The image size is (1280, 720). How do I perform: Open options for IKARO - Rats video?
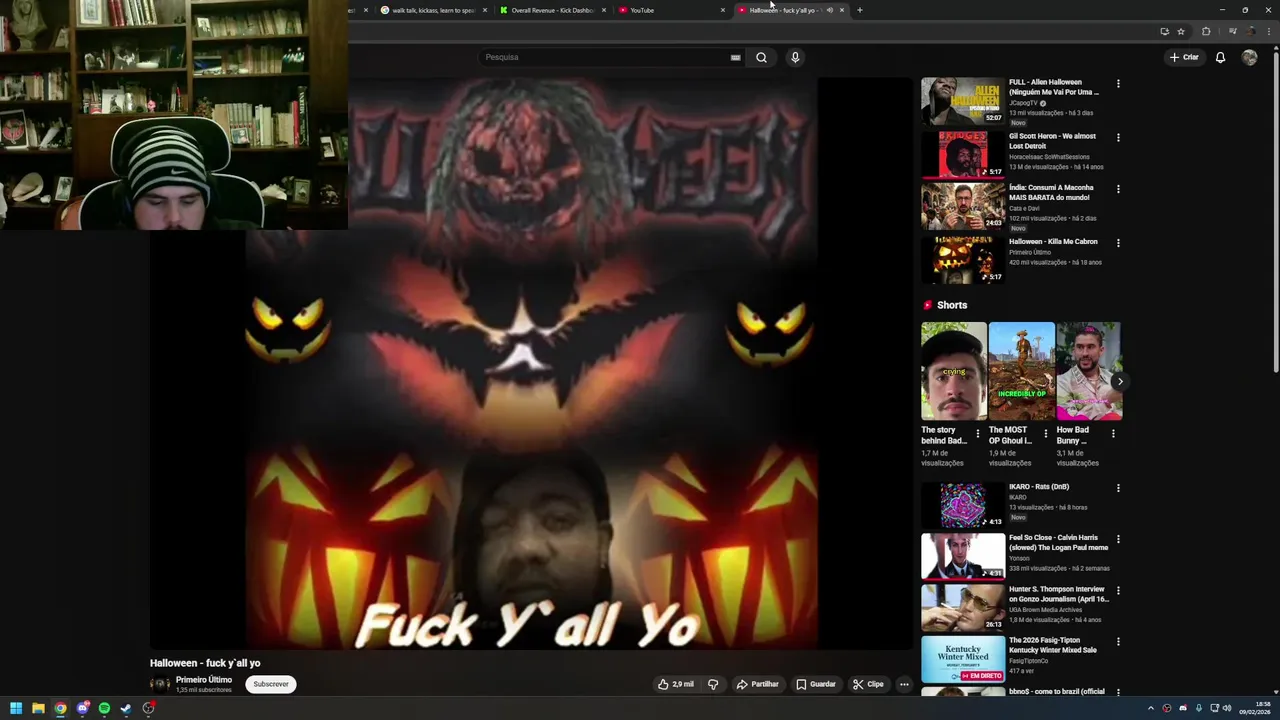click(x=1118, y=488)
